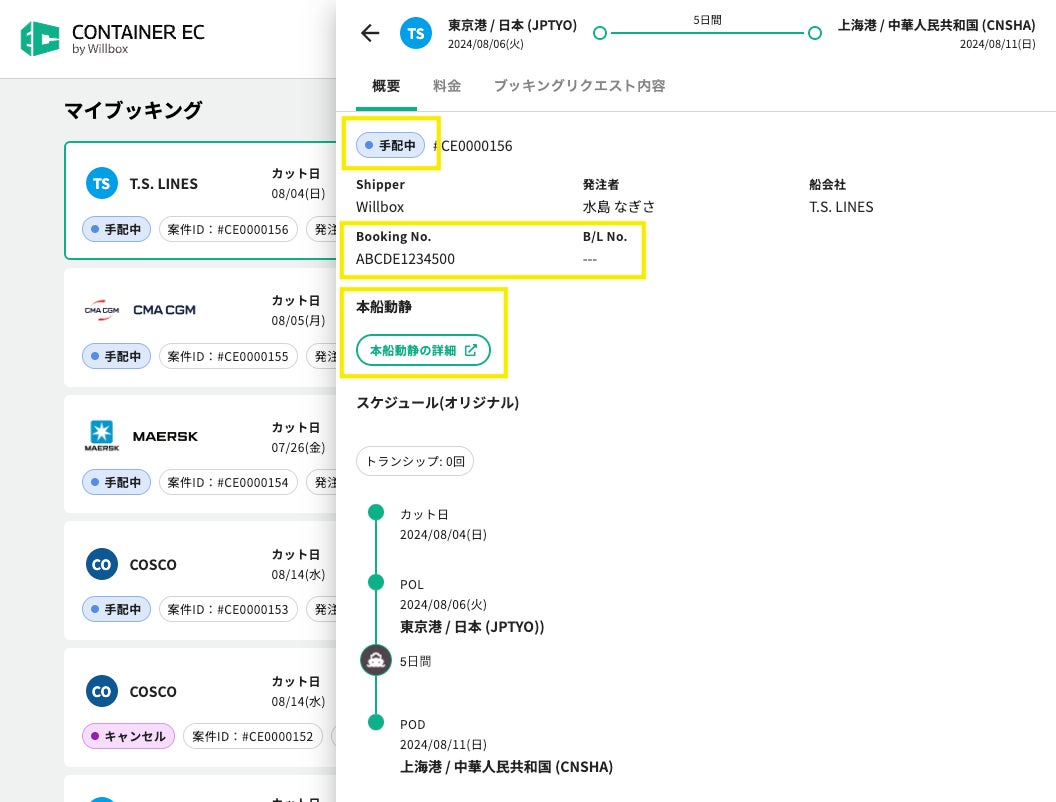Select the MAERSK booking card
The height and width of the screenshot is (802, 1056).
(200, 455)
